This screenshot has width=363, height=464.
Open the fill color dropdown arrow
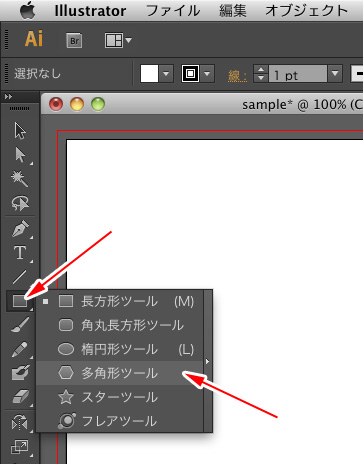pos(166,74)
